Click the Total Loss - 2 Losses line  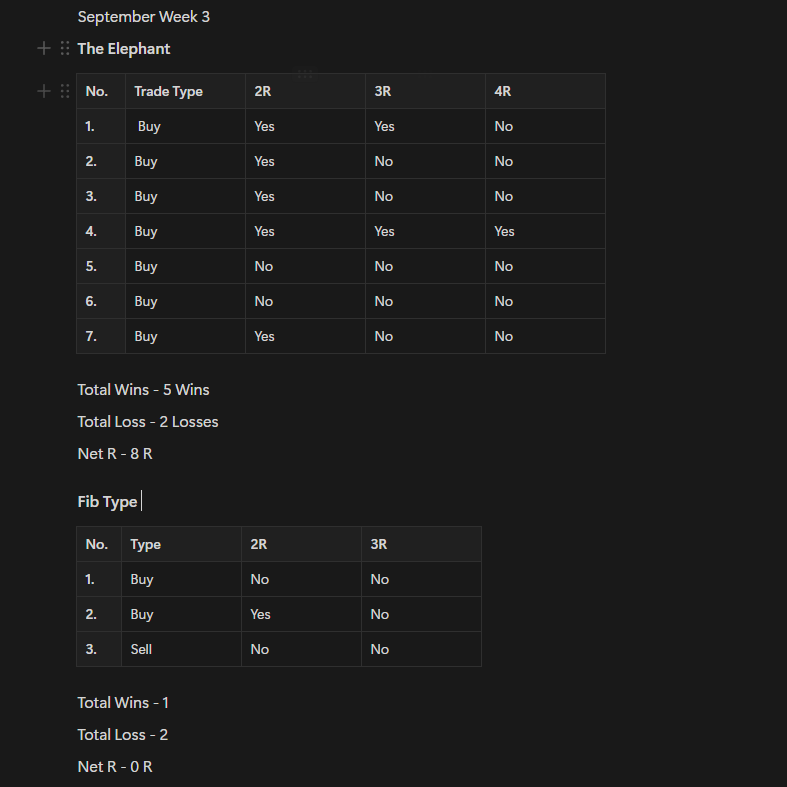[147, 421]
